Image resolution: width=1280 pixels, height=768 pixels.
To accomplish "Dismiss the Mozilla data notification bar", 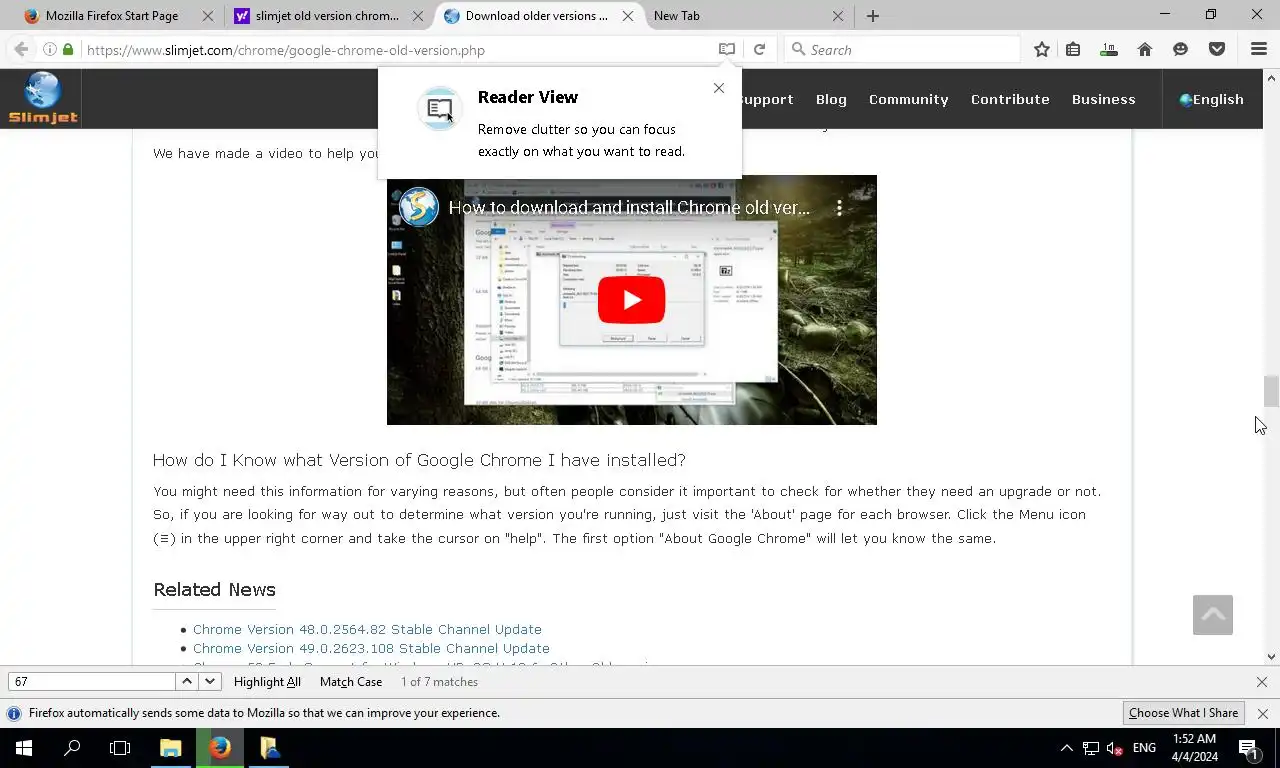I will [1262, 714].
